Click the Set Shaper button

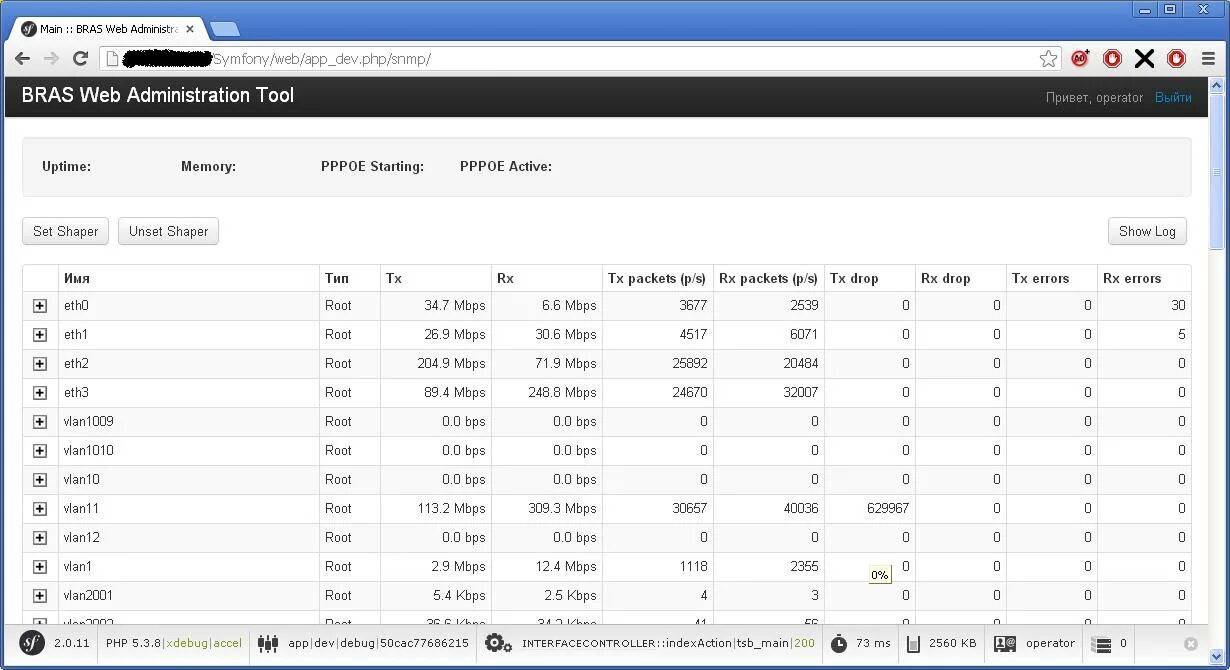pyautogui.click(x=66, y=231)
